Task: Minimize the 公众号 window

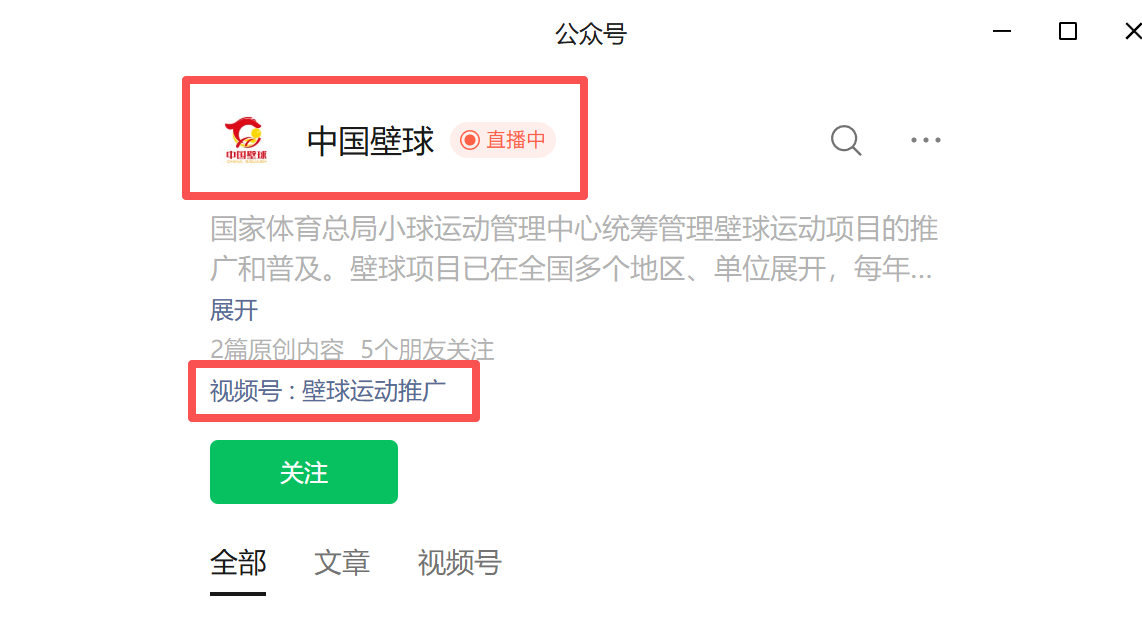Action: [1002, 31]
